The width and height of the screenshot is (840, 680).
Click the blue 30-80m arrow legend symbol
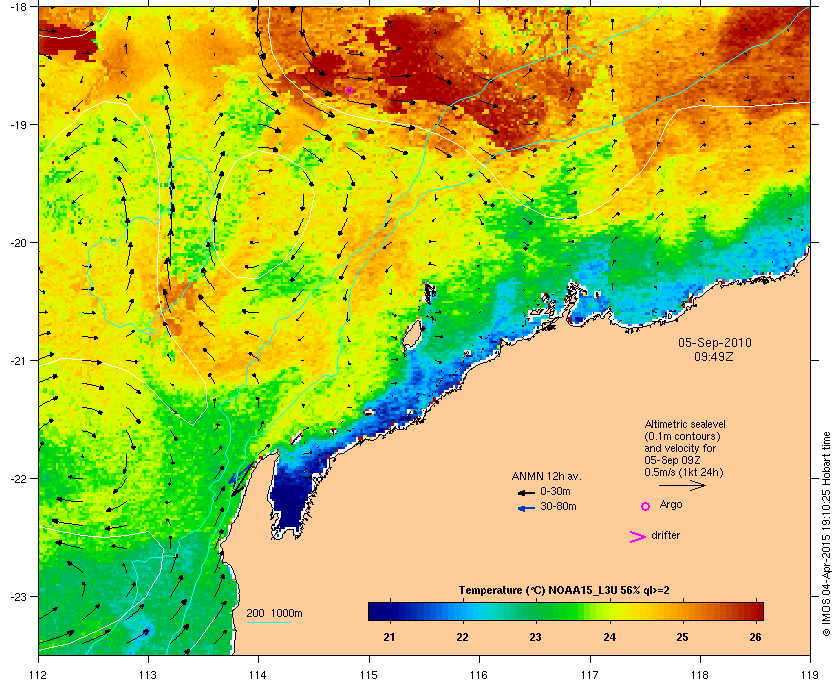pos(526,508)
